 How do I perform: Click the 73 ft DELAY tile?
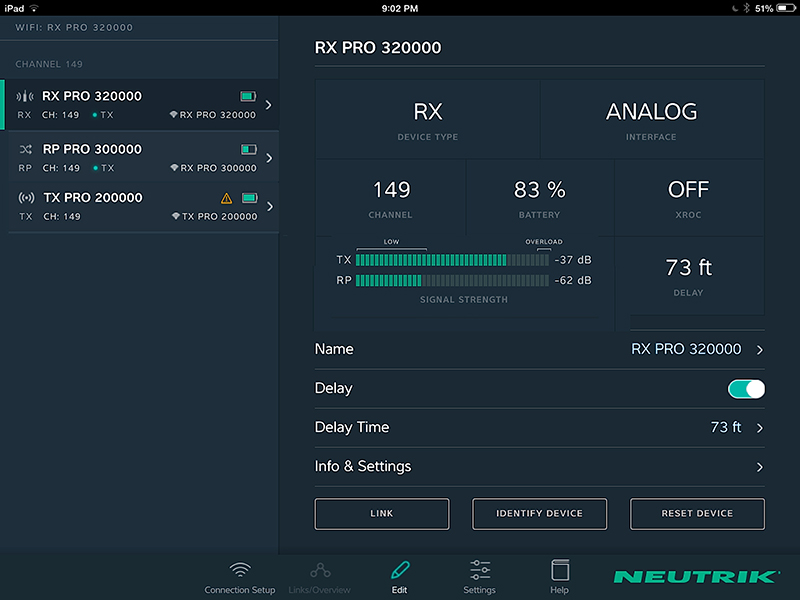[689, 276]
